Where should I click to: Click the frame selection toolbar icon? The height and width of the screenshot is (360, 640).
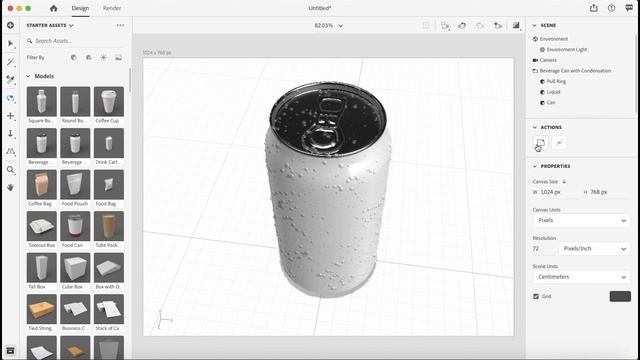coord(426,26)
